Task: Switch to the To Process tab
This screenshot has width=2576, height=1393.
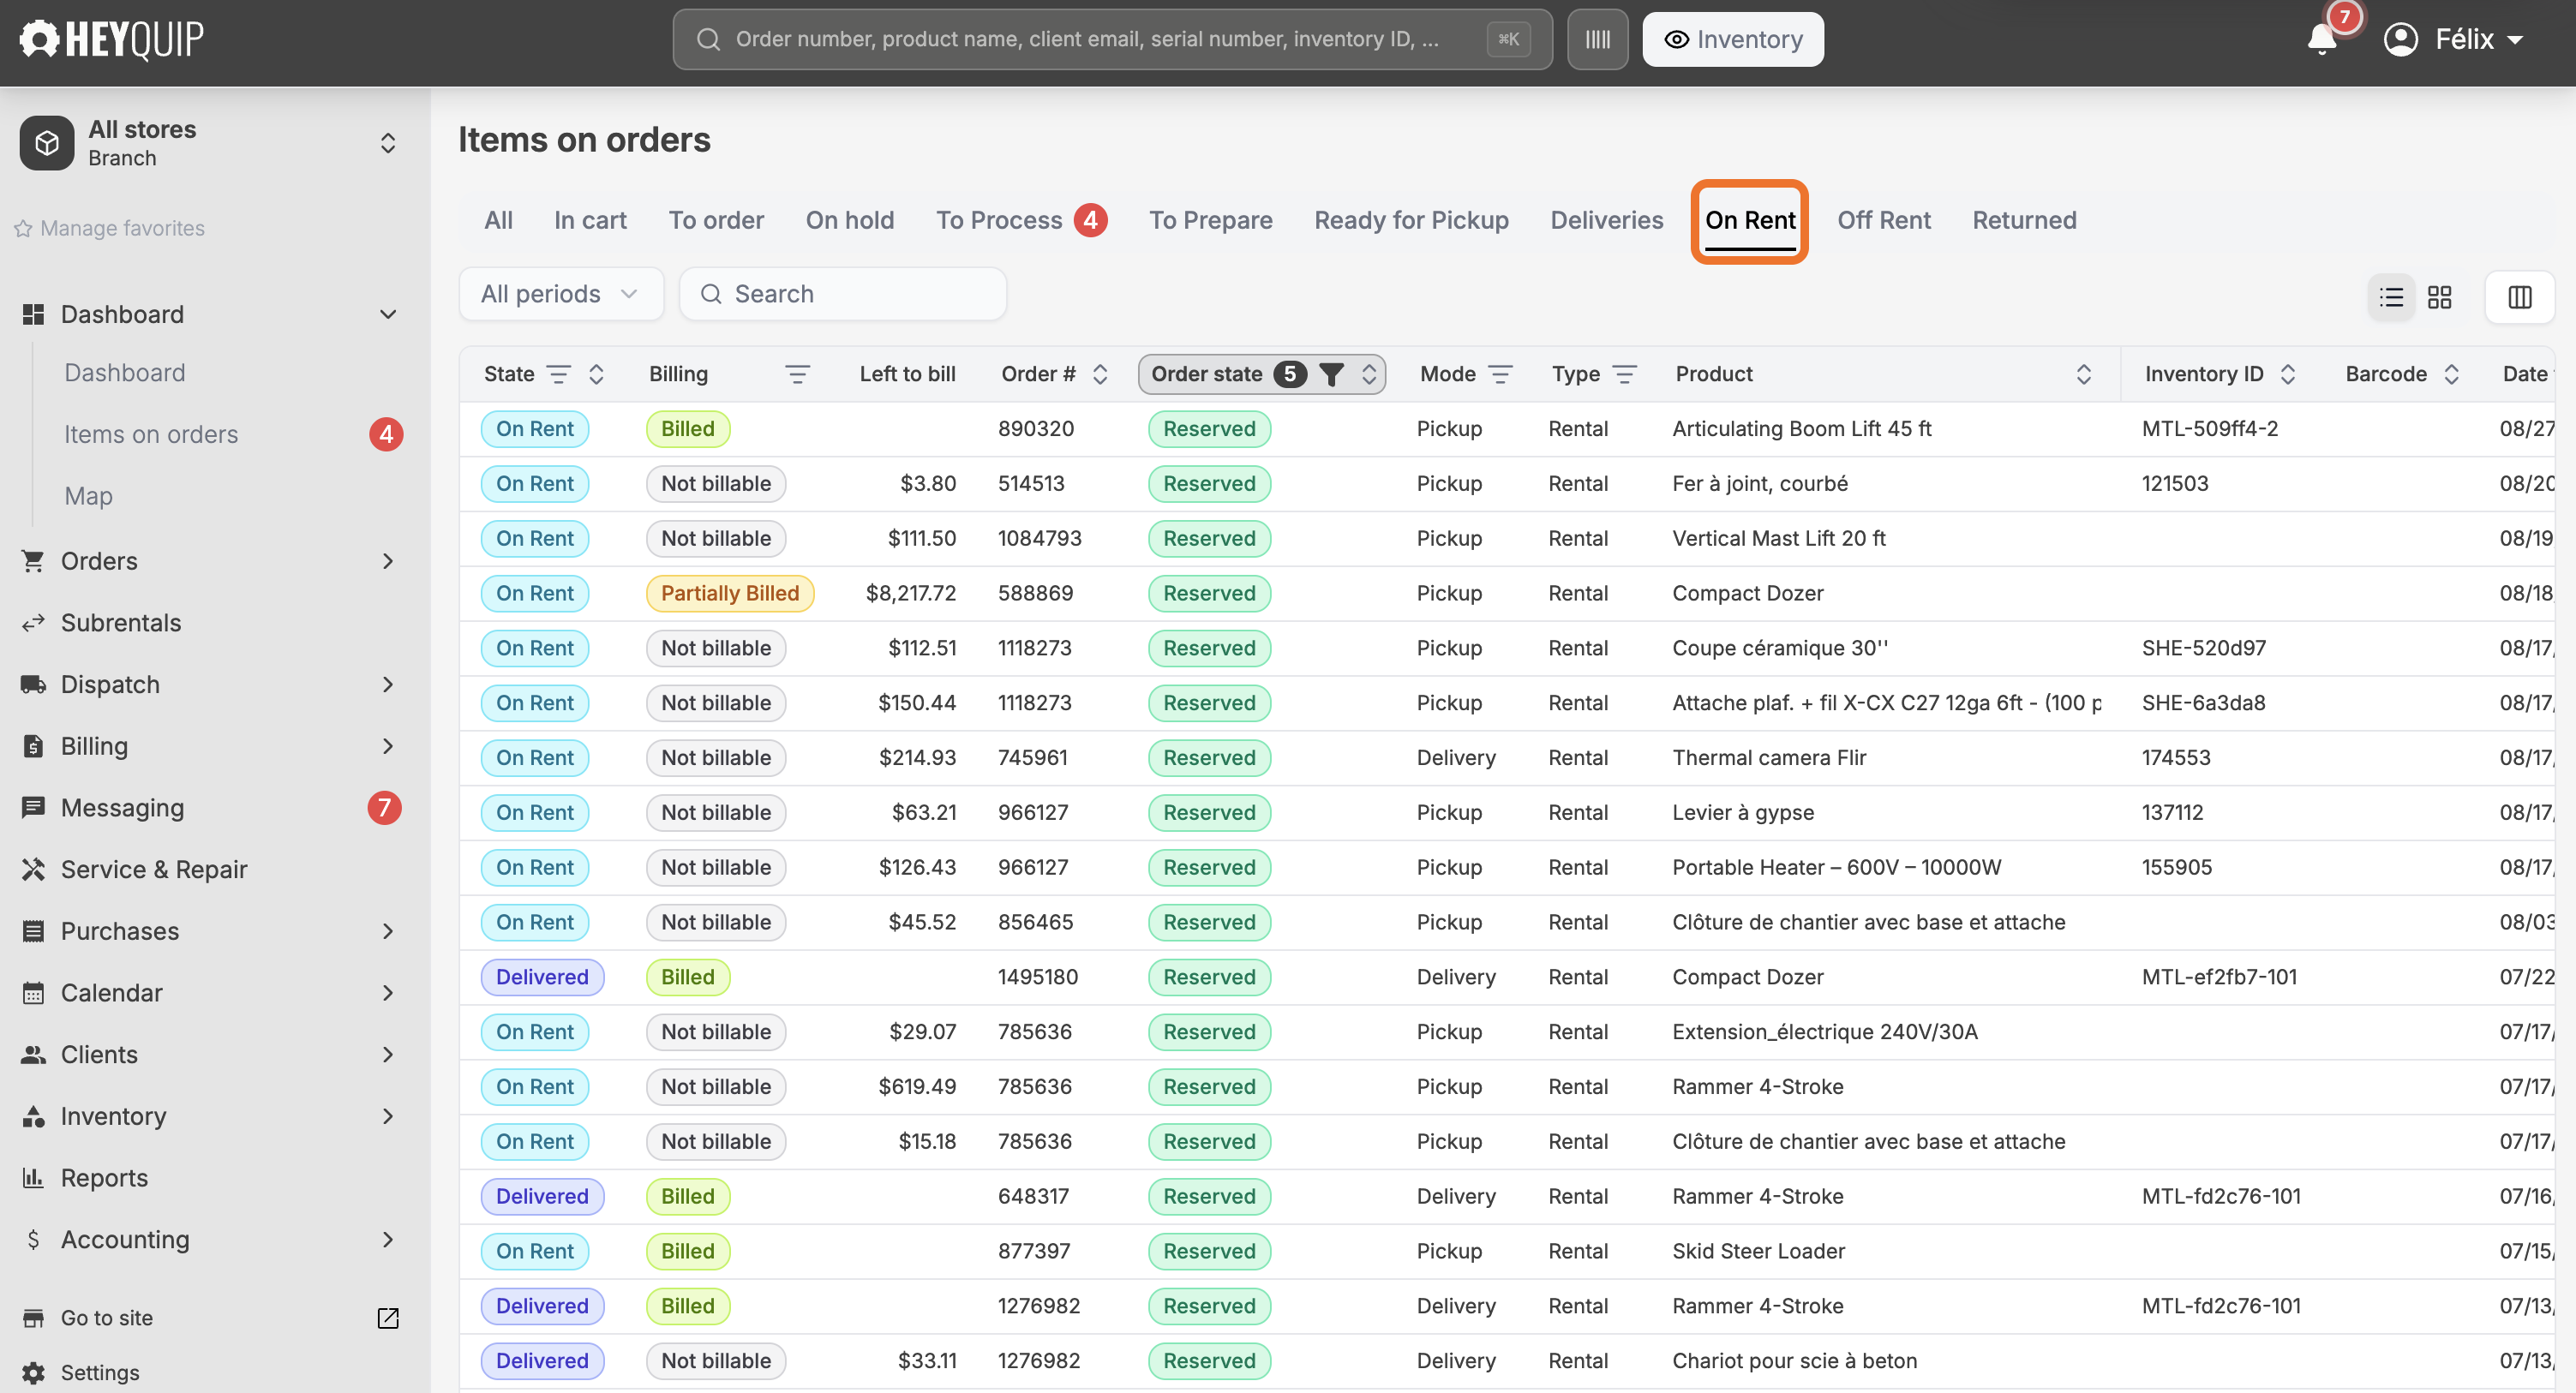Action: (x=1020, y=220)
